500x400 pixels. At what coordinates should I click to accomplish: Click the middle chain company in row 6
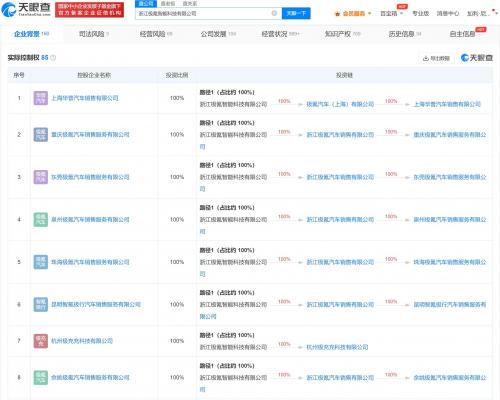coord(340,305)
